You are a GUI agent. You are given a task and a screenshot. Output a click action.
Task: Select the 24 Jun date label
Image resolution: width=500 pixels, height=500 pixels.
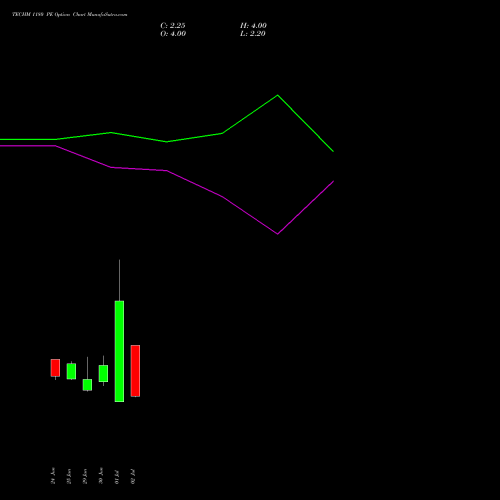pos(53,476)
